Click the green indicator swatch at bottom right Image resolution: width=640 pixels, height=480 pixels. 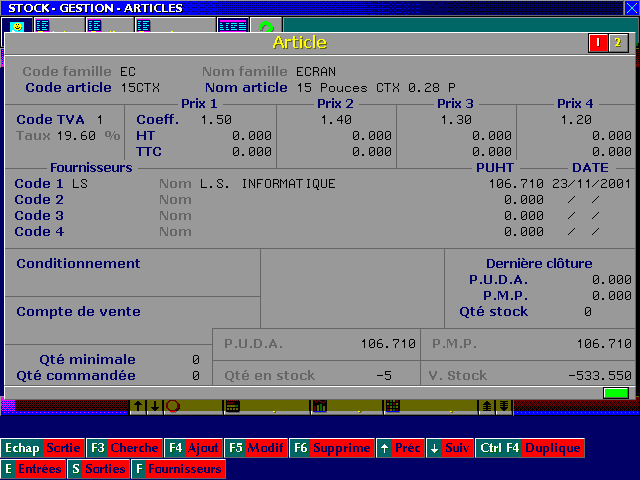(616, 393)
